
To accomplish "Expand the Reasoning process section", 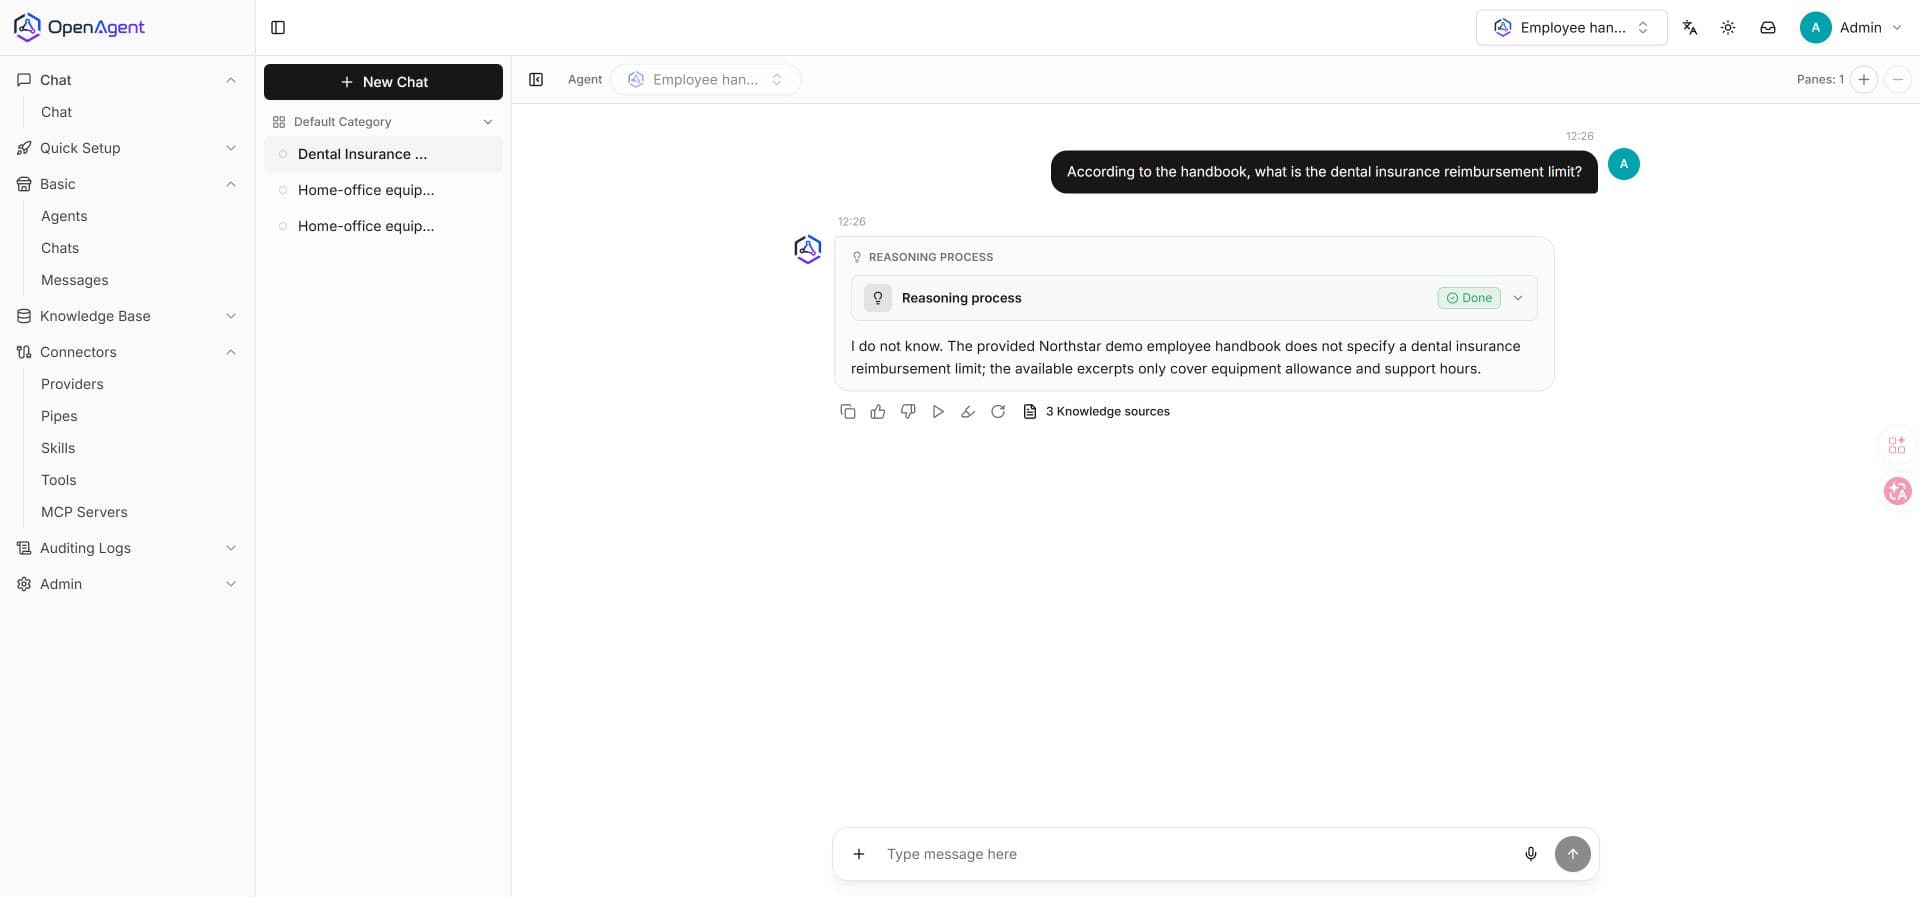I will [x=1194, y=298].
